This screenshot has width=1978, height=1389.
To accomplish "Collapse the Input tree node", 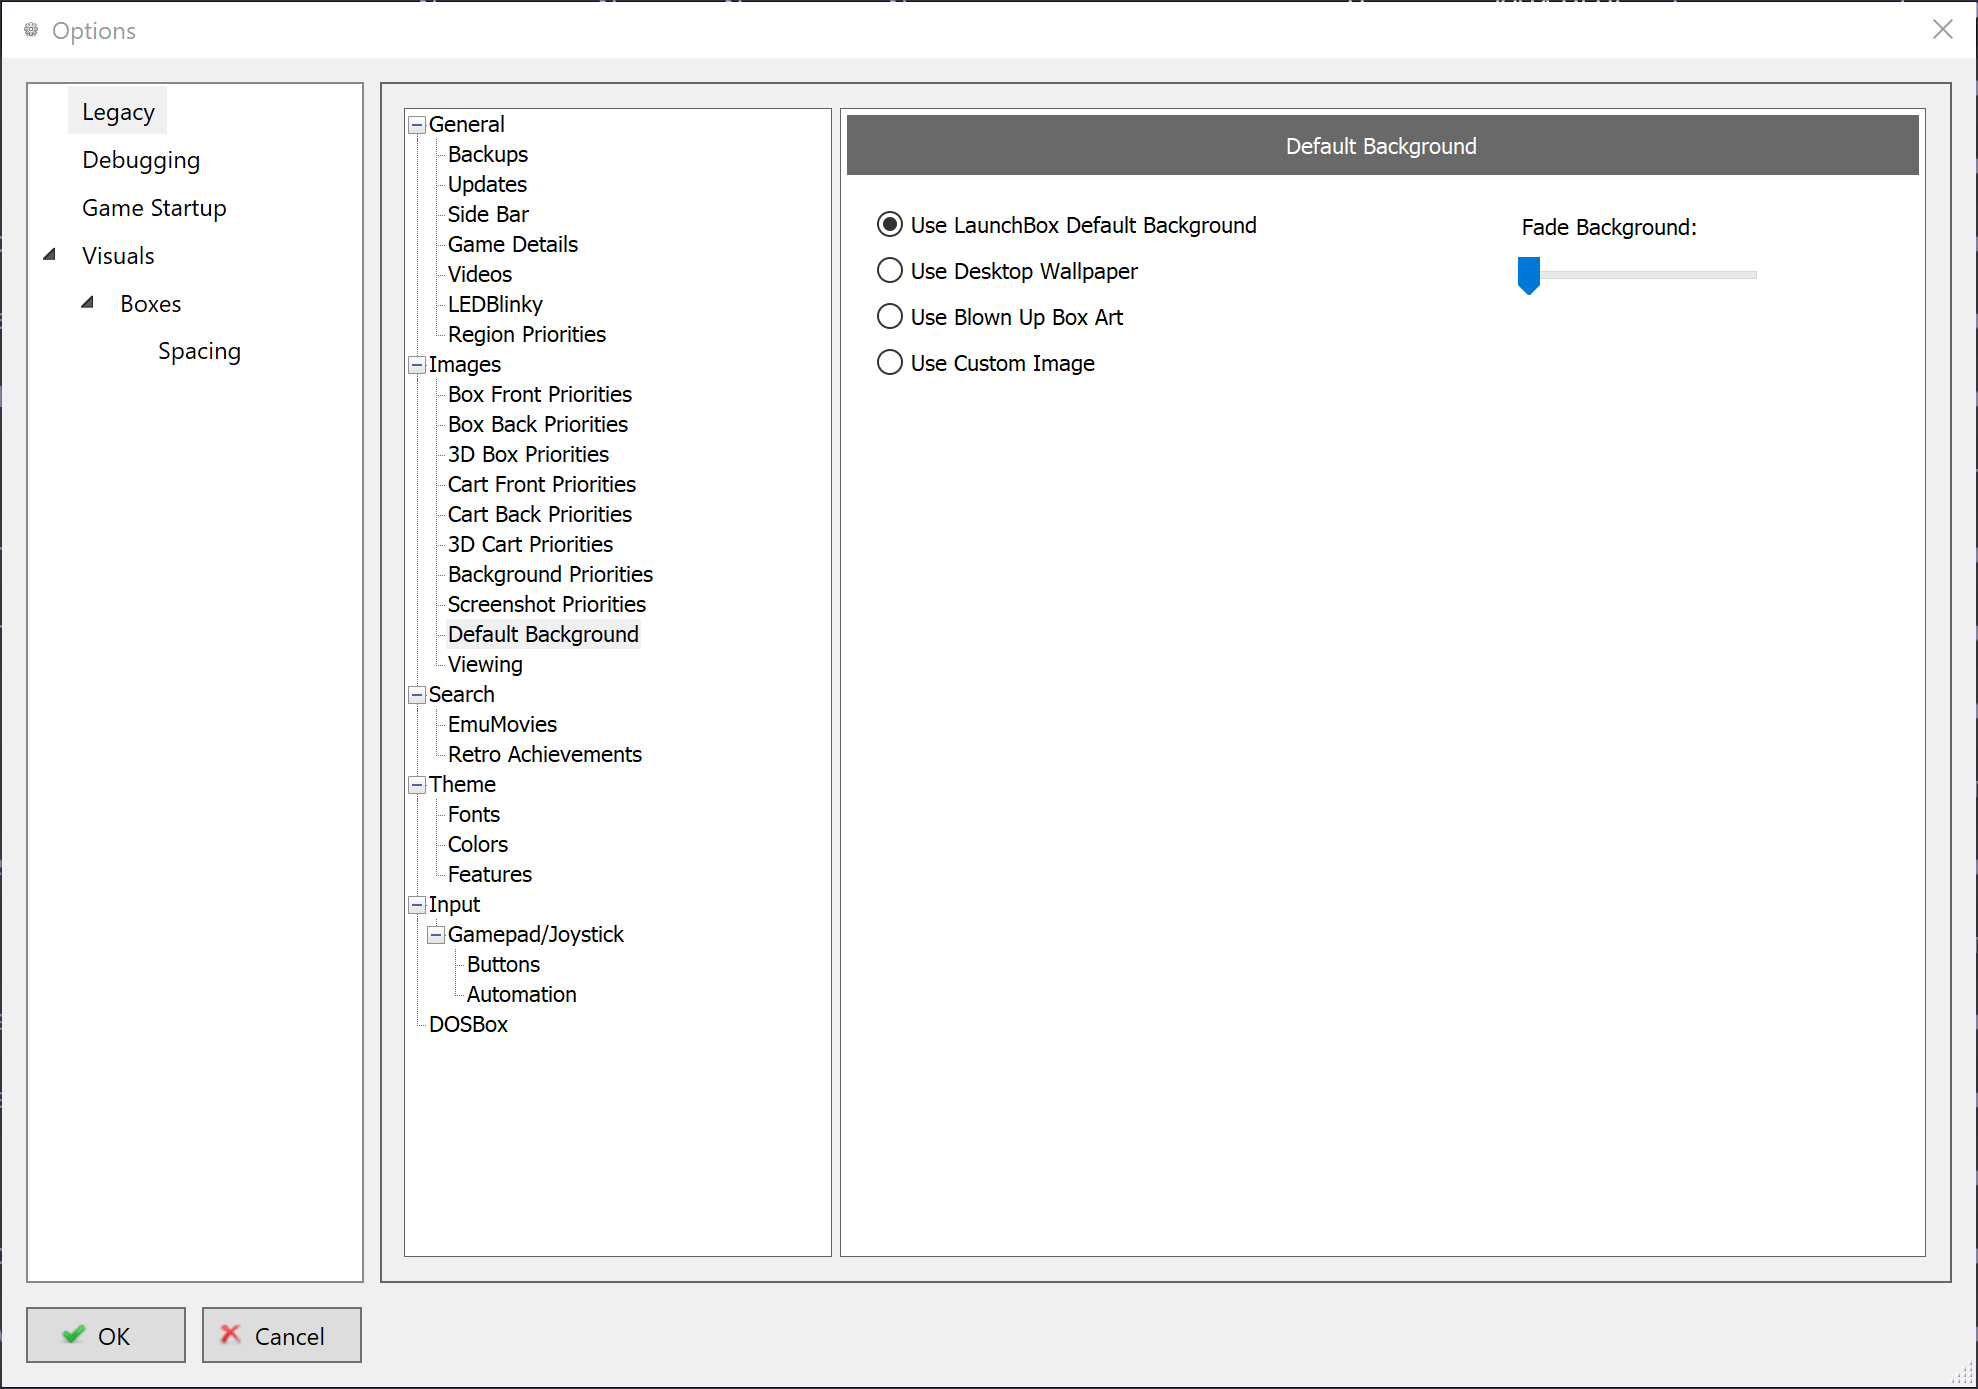I will click(x=417, y=905).
